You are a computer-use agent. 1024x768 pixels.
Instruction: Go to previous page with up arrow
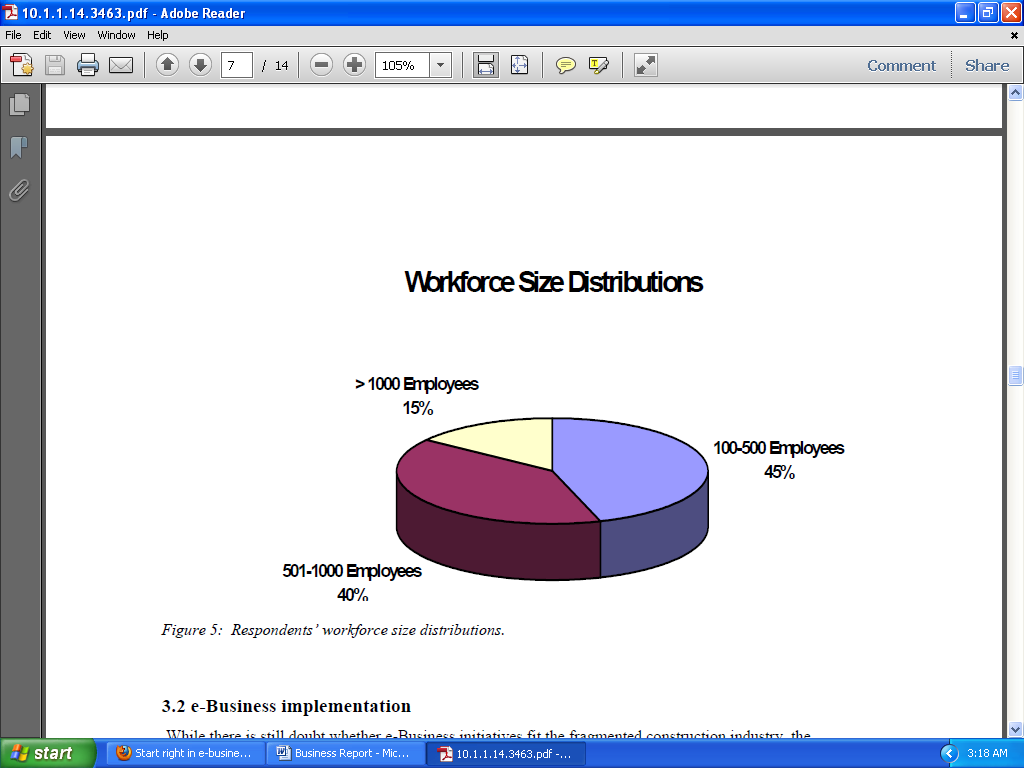click(x=168, y=66)
